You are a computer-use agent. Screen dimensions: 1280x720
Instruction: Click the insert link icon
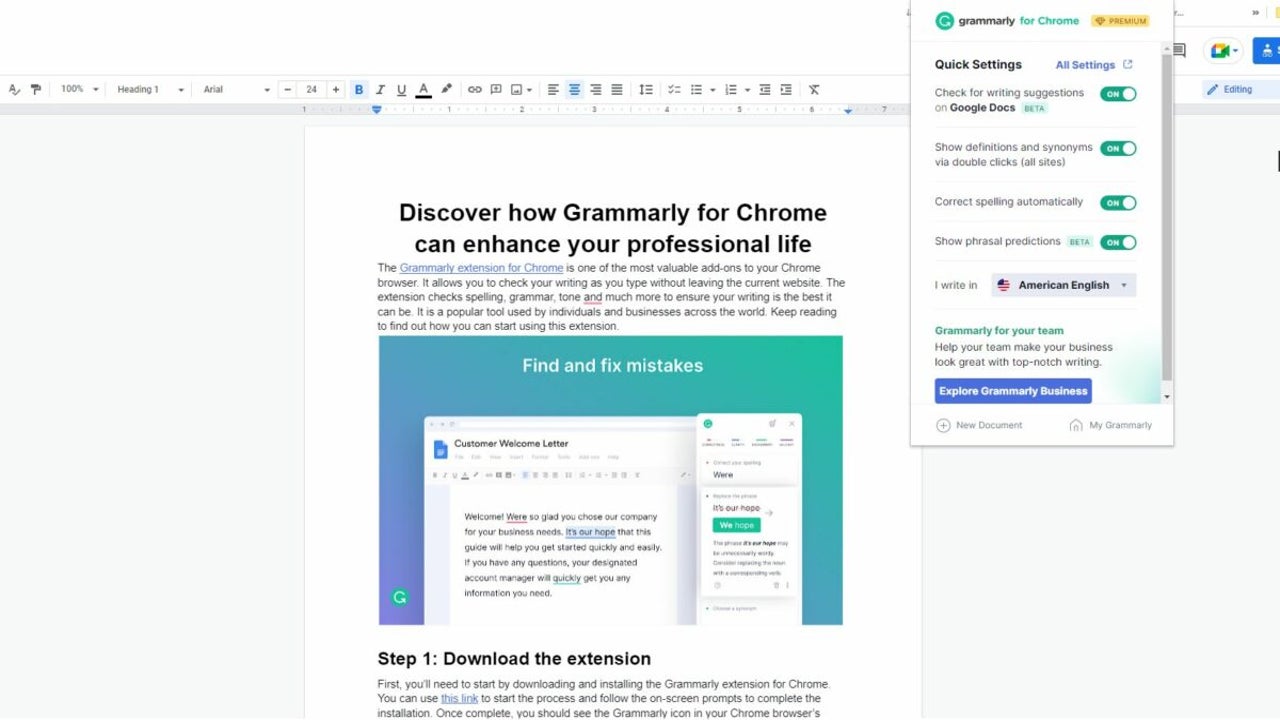coord(475,90)
